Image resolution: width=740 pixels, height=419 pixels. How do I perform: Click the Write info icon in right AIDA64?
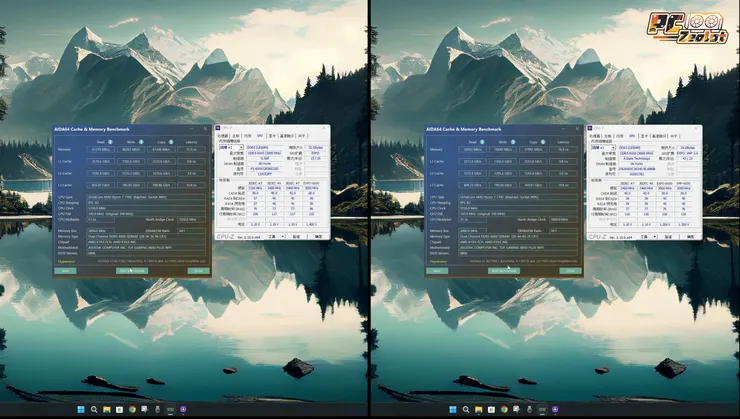tap(513, 142)
